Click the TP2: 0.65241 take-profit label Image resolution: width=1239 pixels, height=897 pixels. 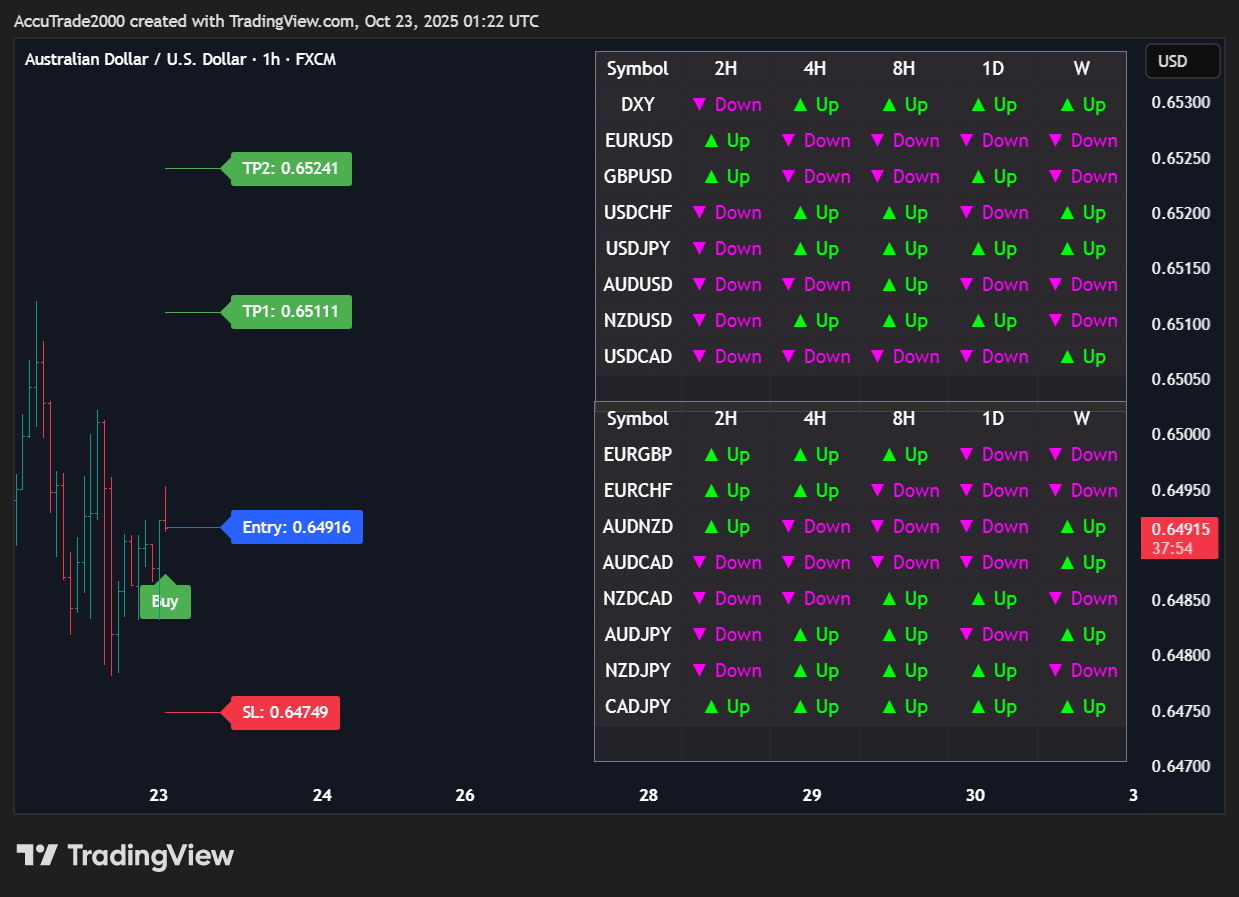(x=291, y=169)
